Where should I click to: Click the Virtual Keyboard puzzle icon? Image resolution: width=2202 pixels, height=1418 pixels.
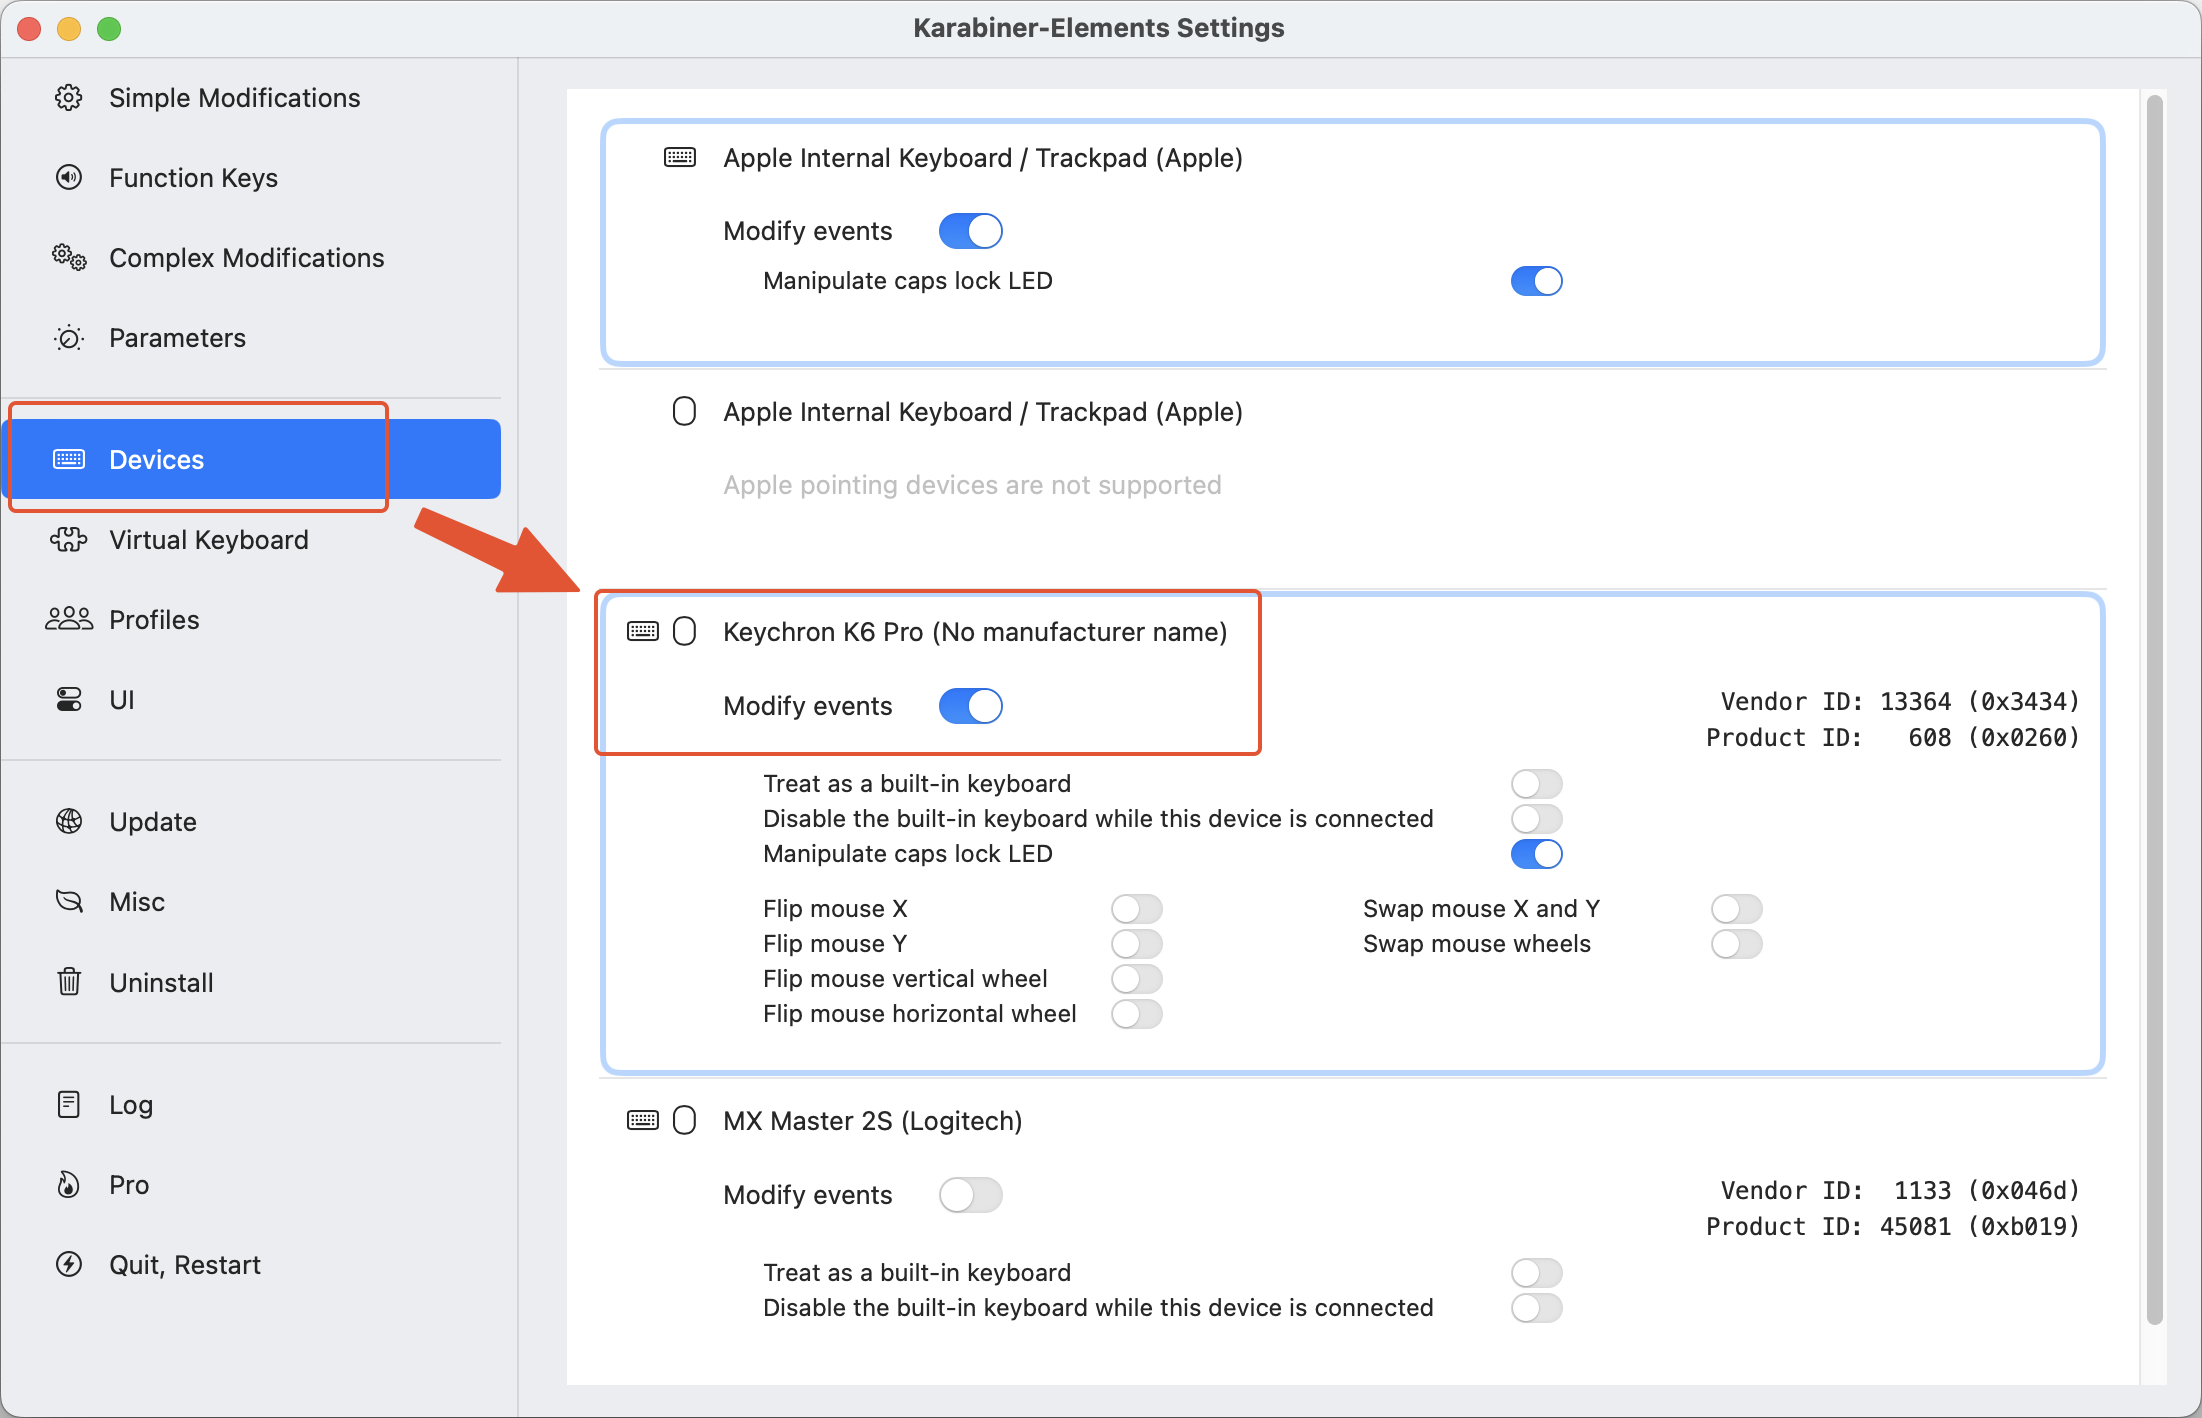(69, 540)
